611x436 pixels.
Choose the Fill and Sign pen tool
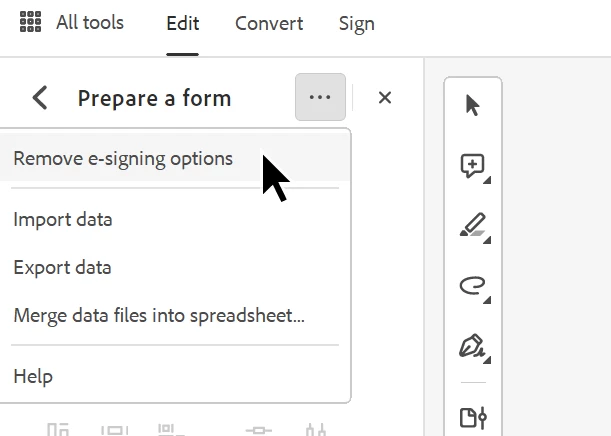[471, 346]
